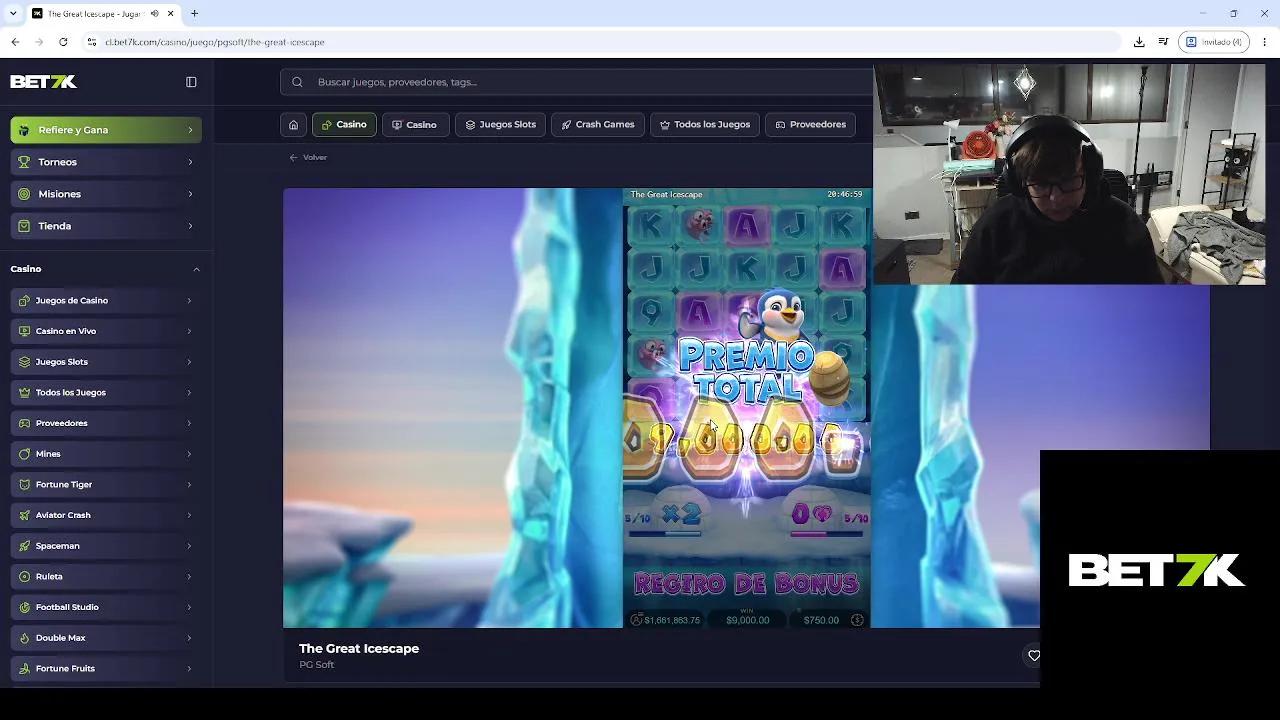Add game to favorites with heart icon
The width and height of the screenshot is (1280, 720).
point(1034,656)
